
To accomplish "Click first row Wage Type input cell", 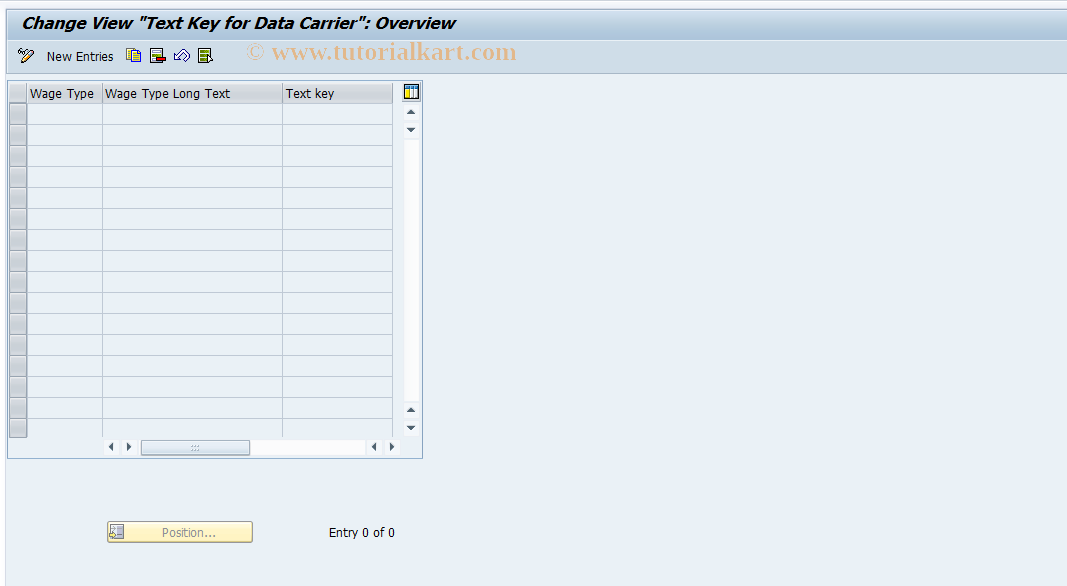I will [x=65, y=114].
